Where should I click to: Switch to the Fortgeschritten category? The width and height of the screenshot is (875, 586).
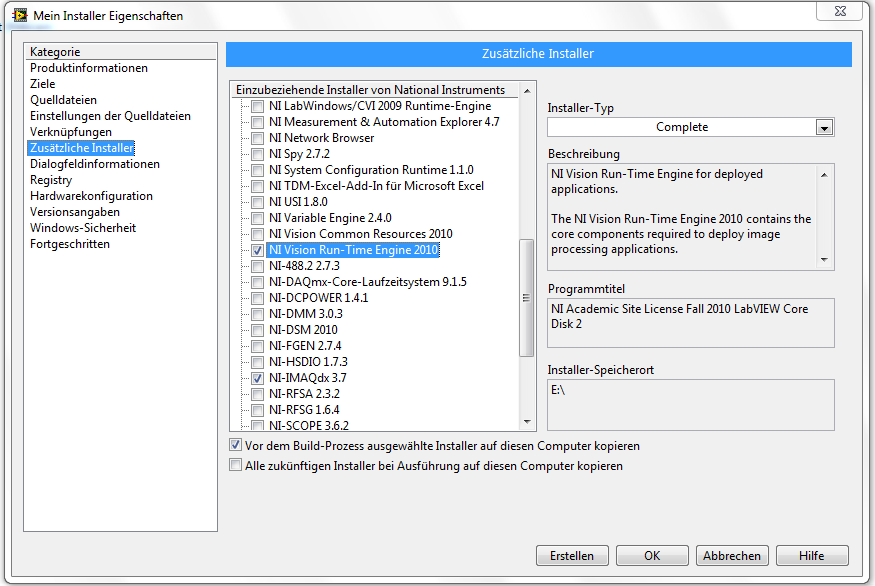click(x=70, y=244)
